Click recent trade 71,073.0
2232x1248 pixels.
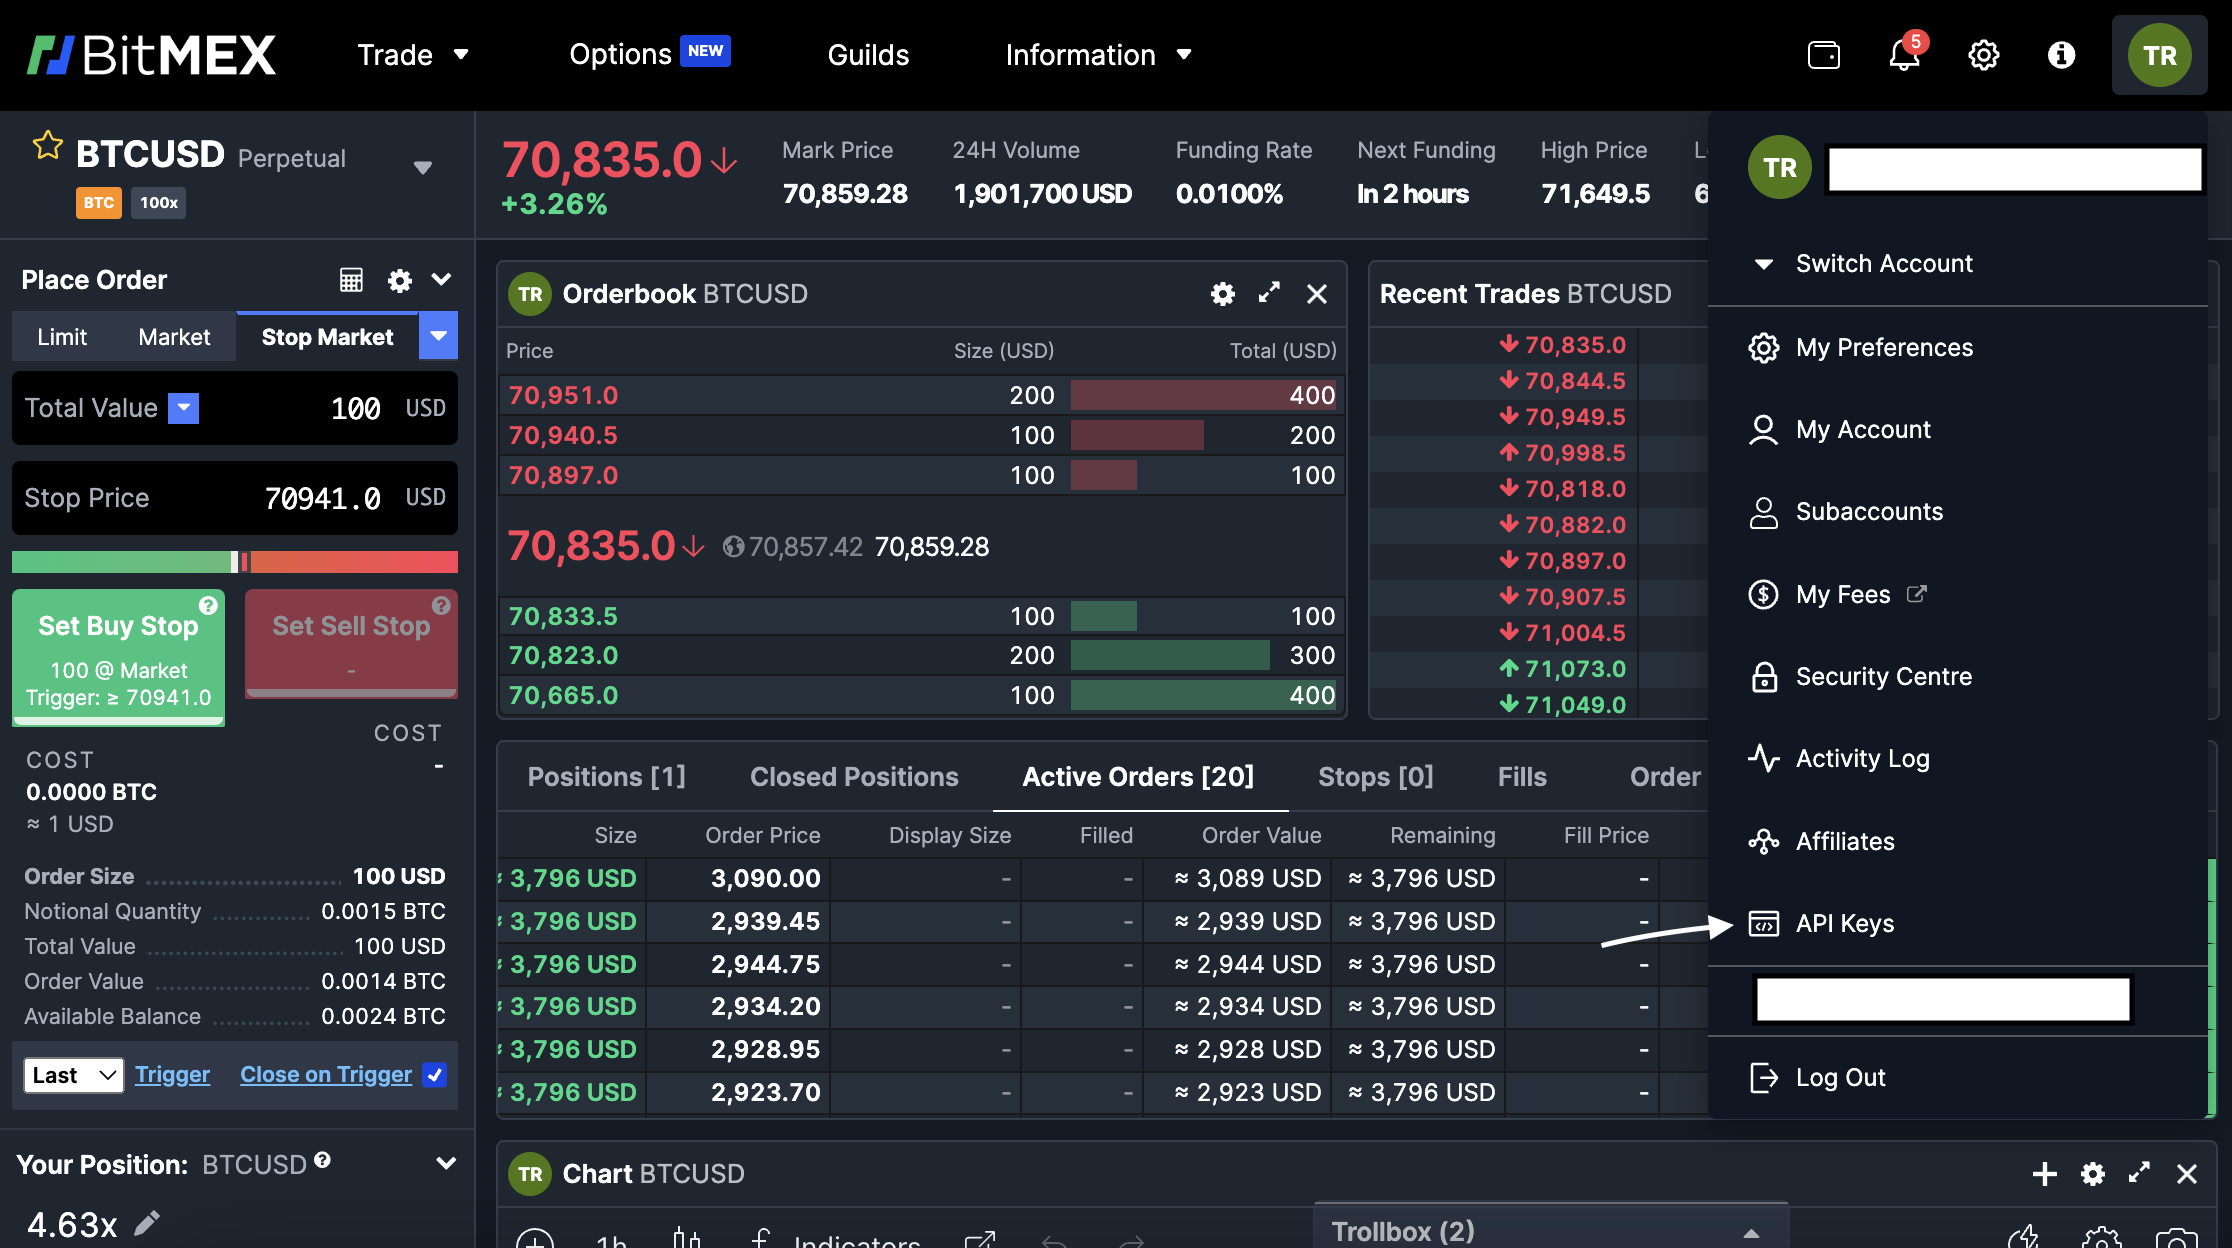[1575, 669]
